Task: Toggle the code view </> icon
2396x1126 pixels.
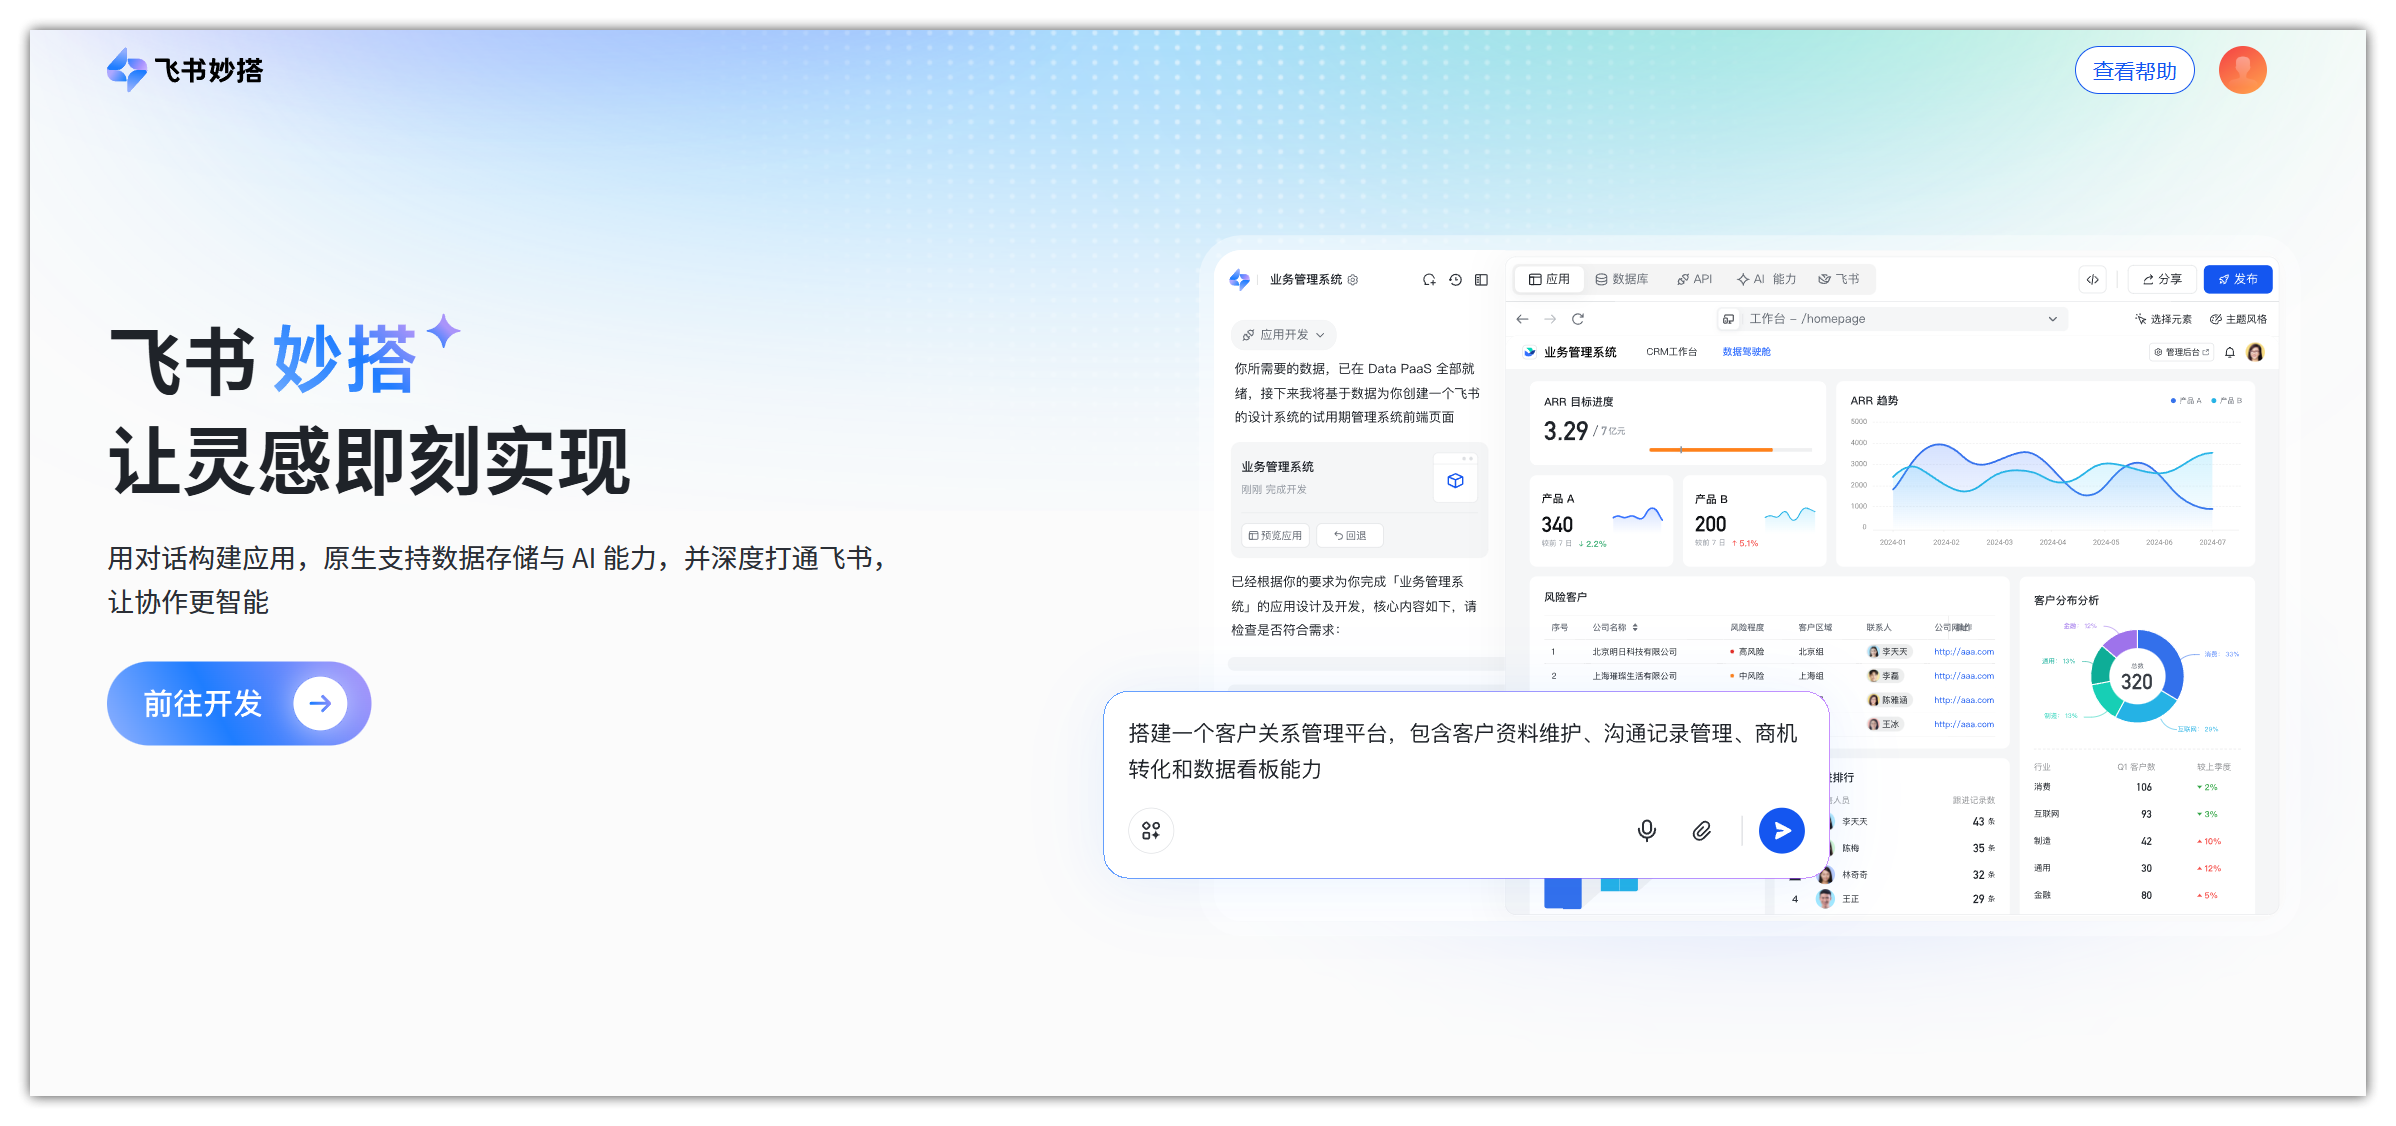Action: [2092, 279]
